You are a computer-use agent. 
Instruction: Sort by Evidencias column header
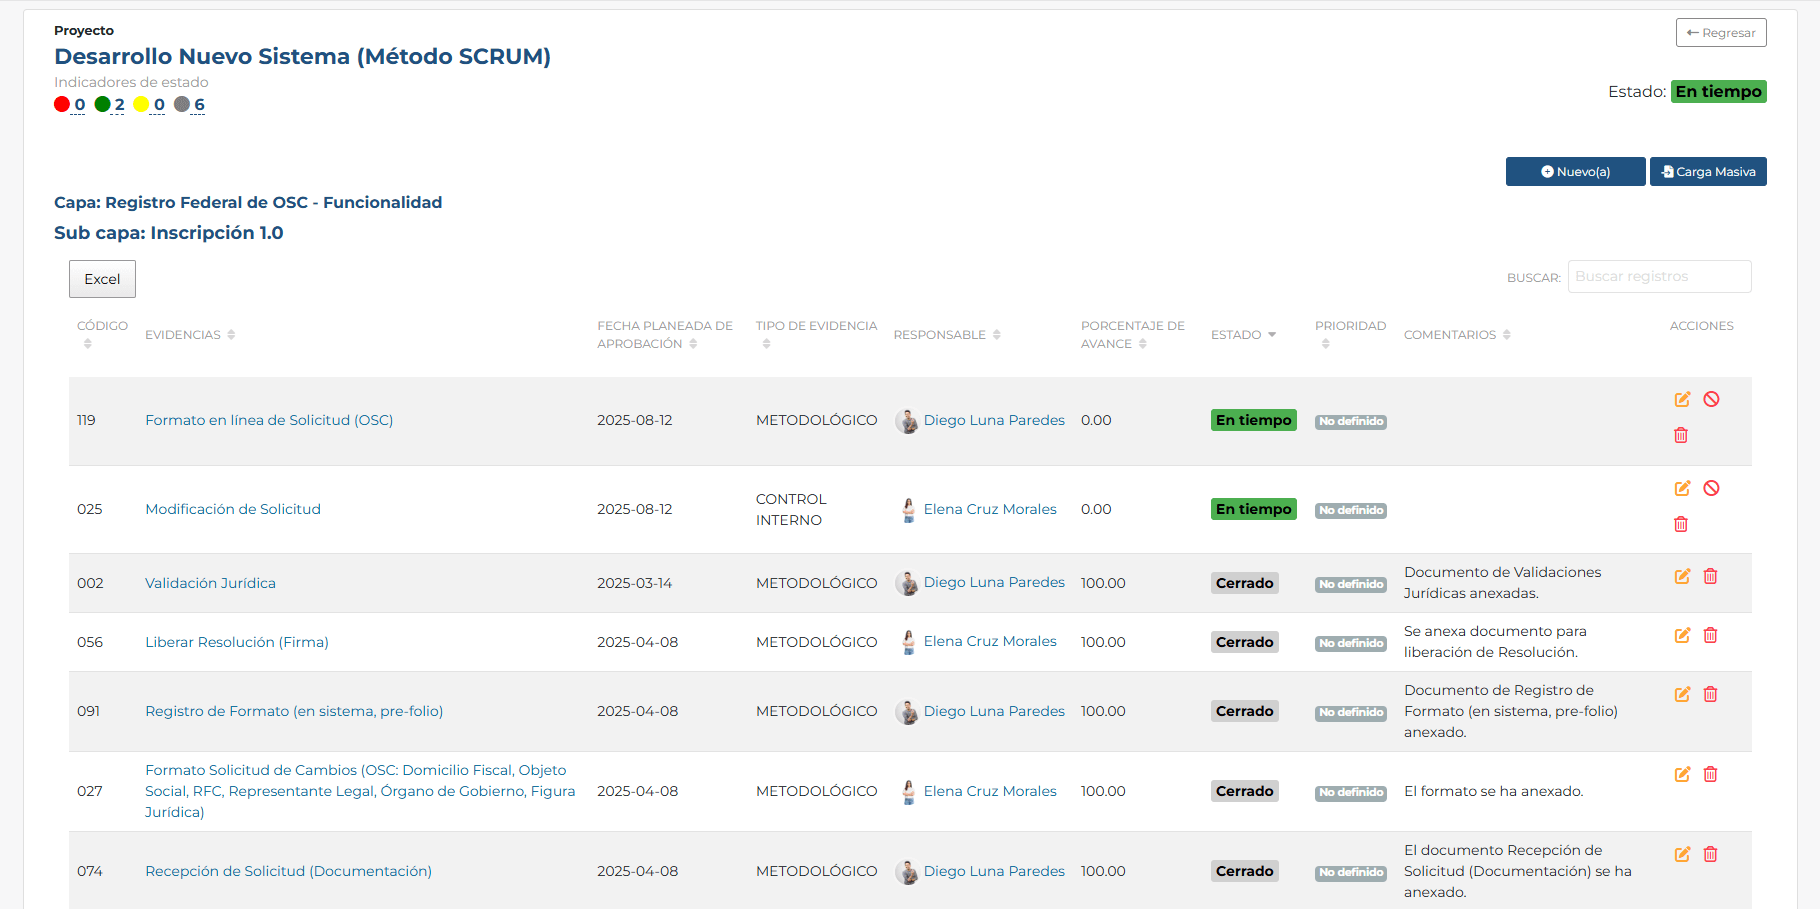coord(190,335)
